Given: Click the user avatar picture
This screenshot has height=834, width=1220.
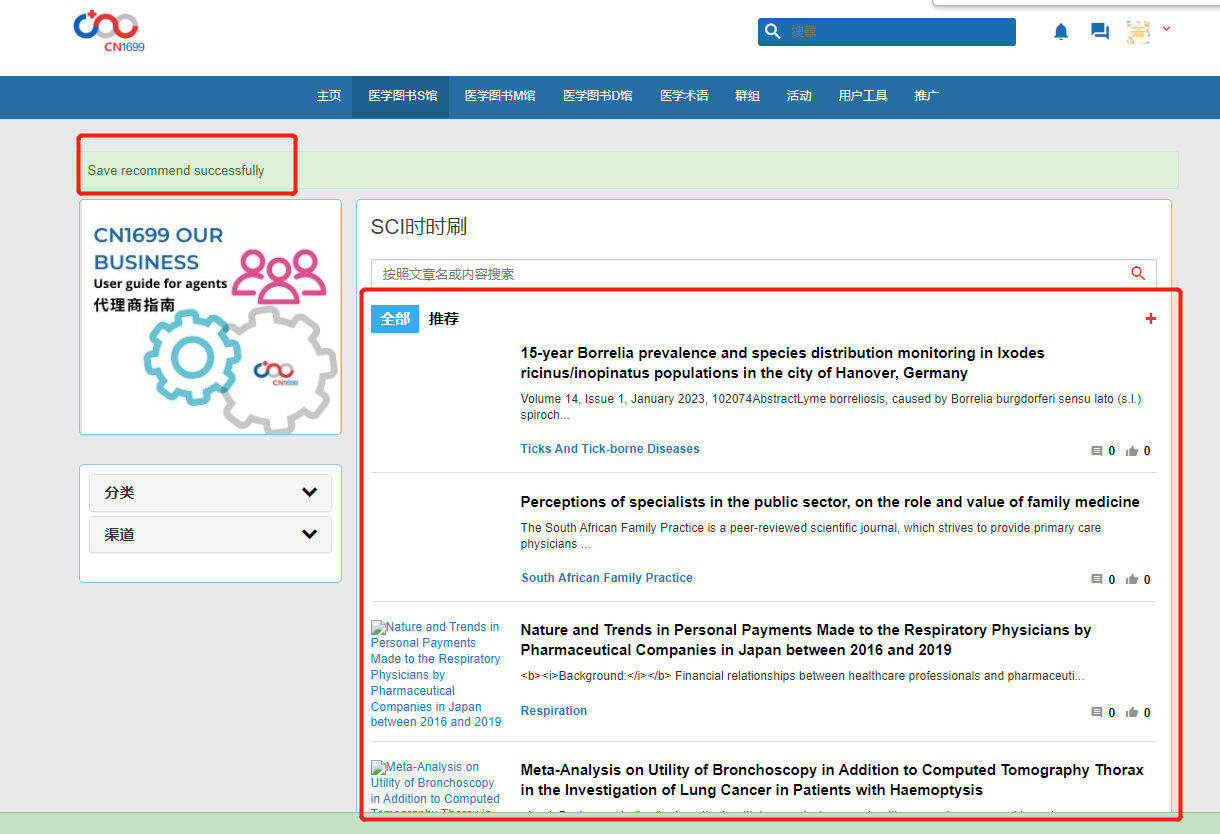Looking at the screenshot, I should [x=1138, y=32].
